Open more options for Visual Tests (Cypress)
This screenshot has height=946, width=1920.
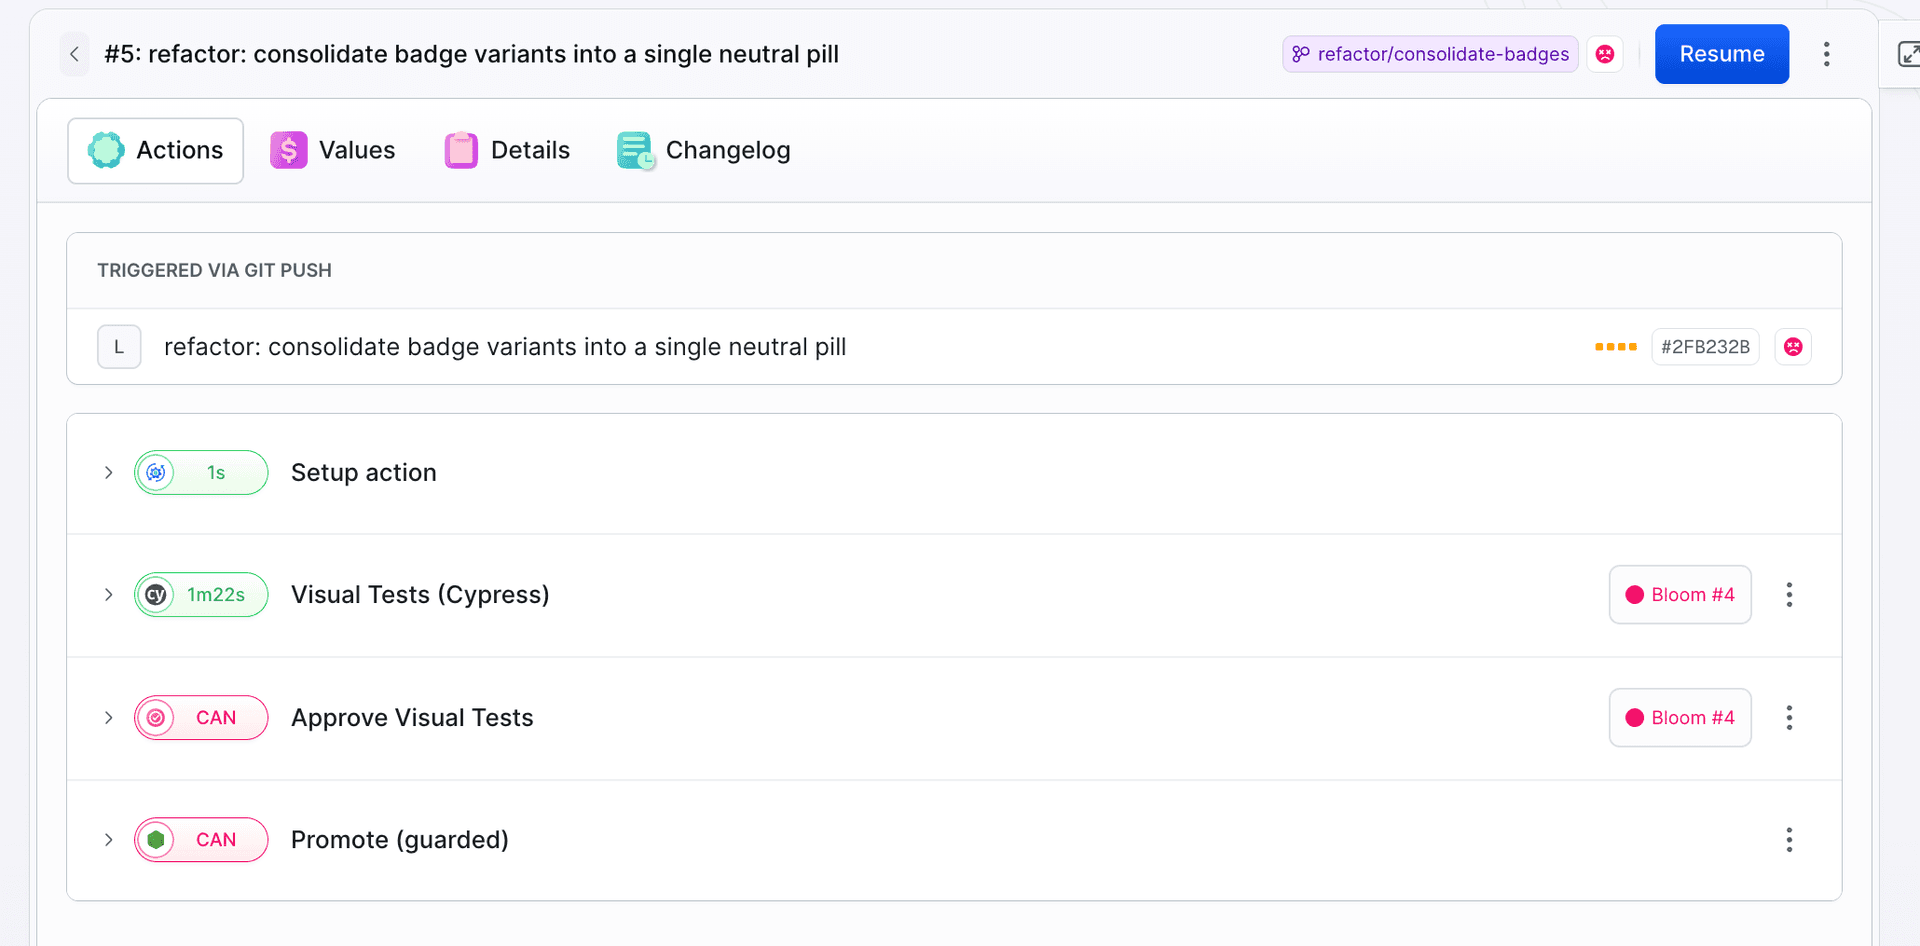(1789, 595)
